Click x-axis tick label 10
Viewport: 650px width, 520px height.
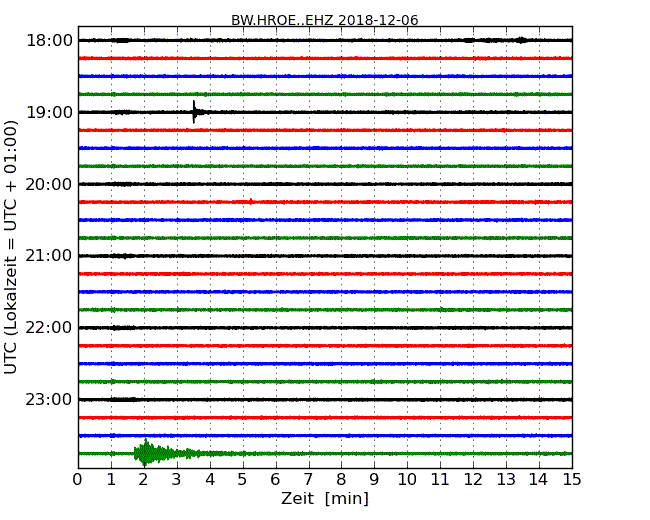click(x=407, y=479)
